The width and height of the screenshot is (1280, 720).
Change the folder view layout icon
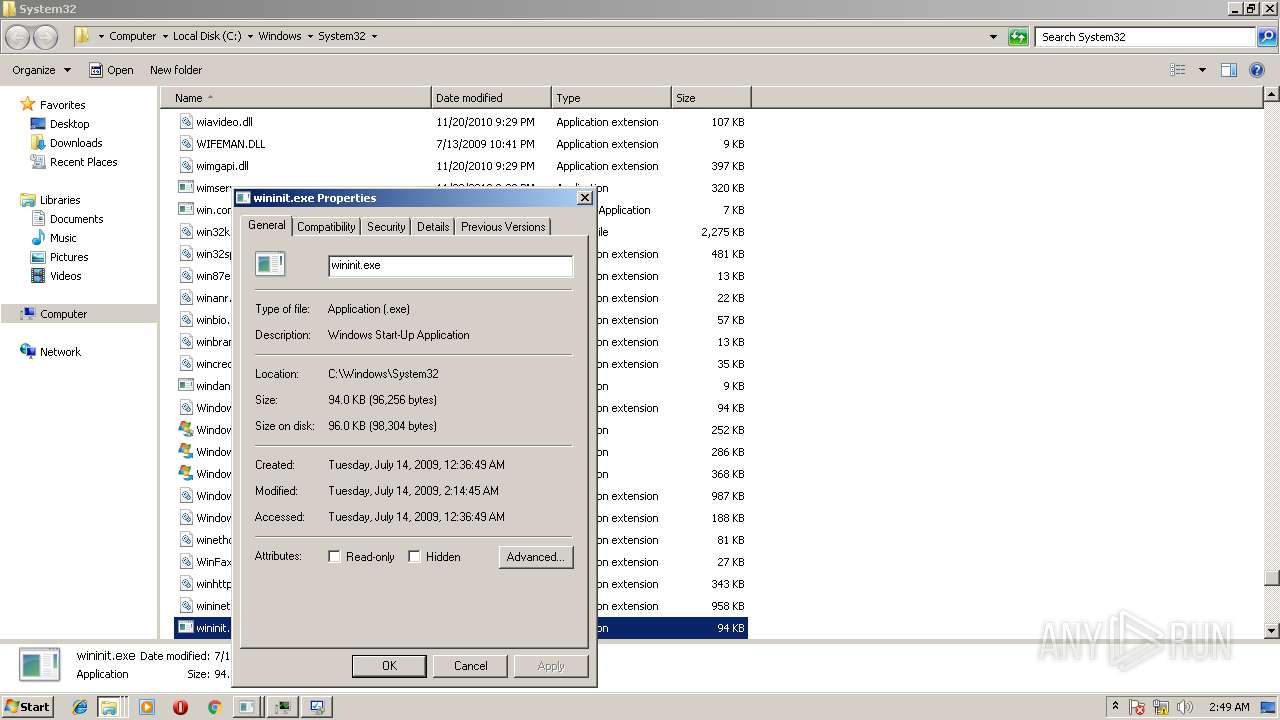[x=1178, y=70]
